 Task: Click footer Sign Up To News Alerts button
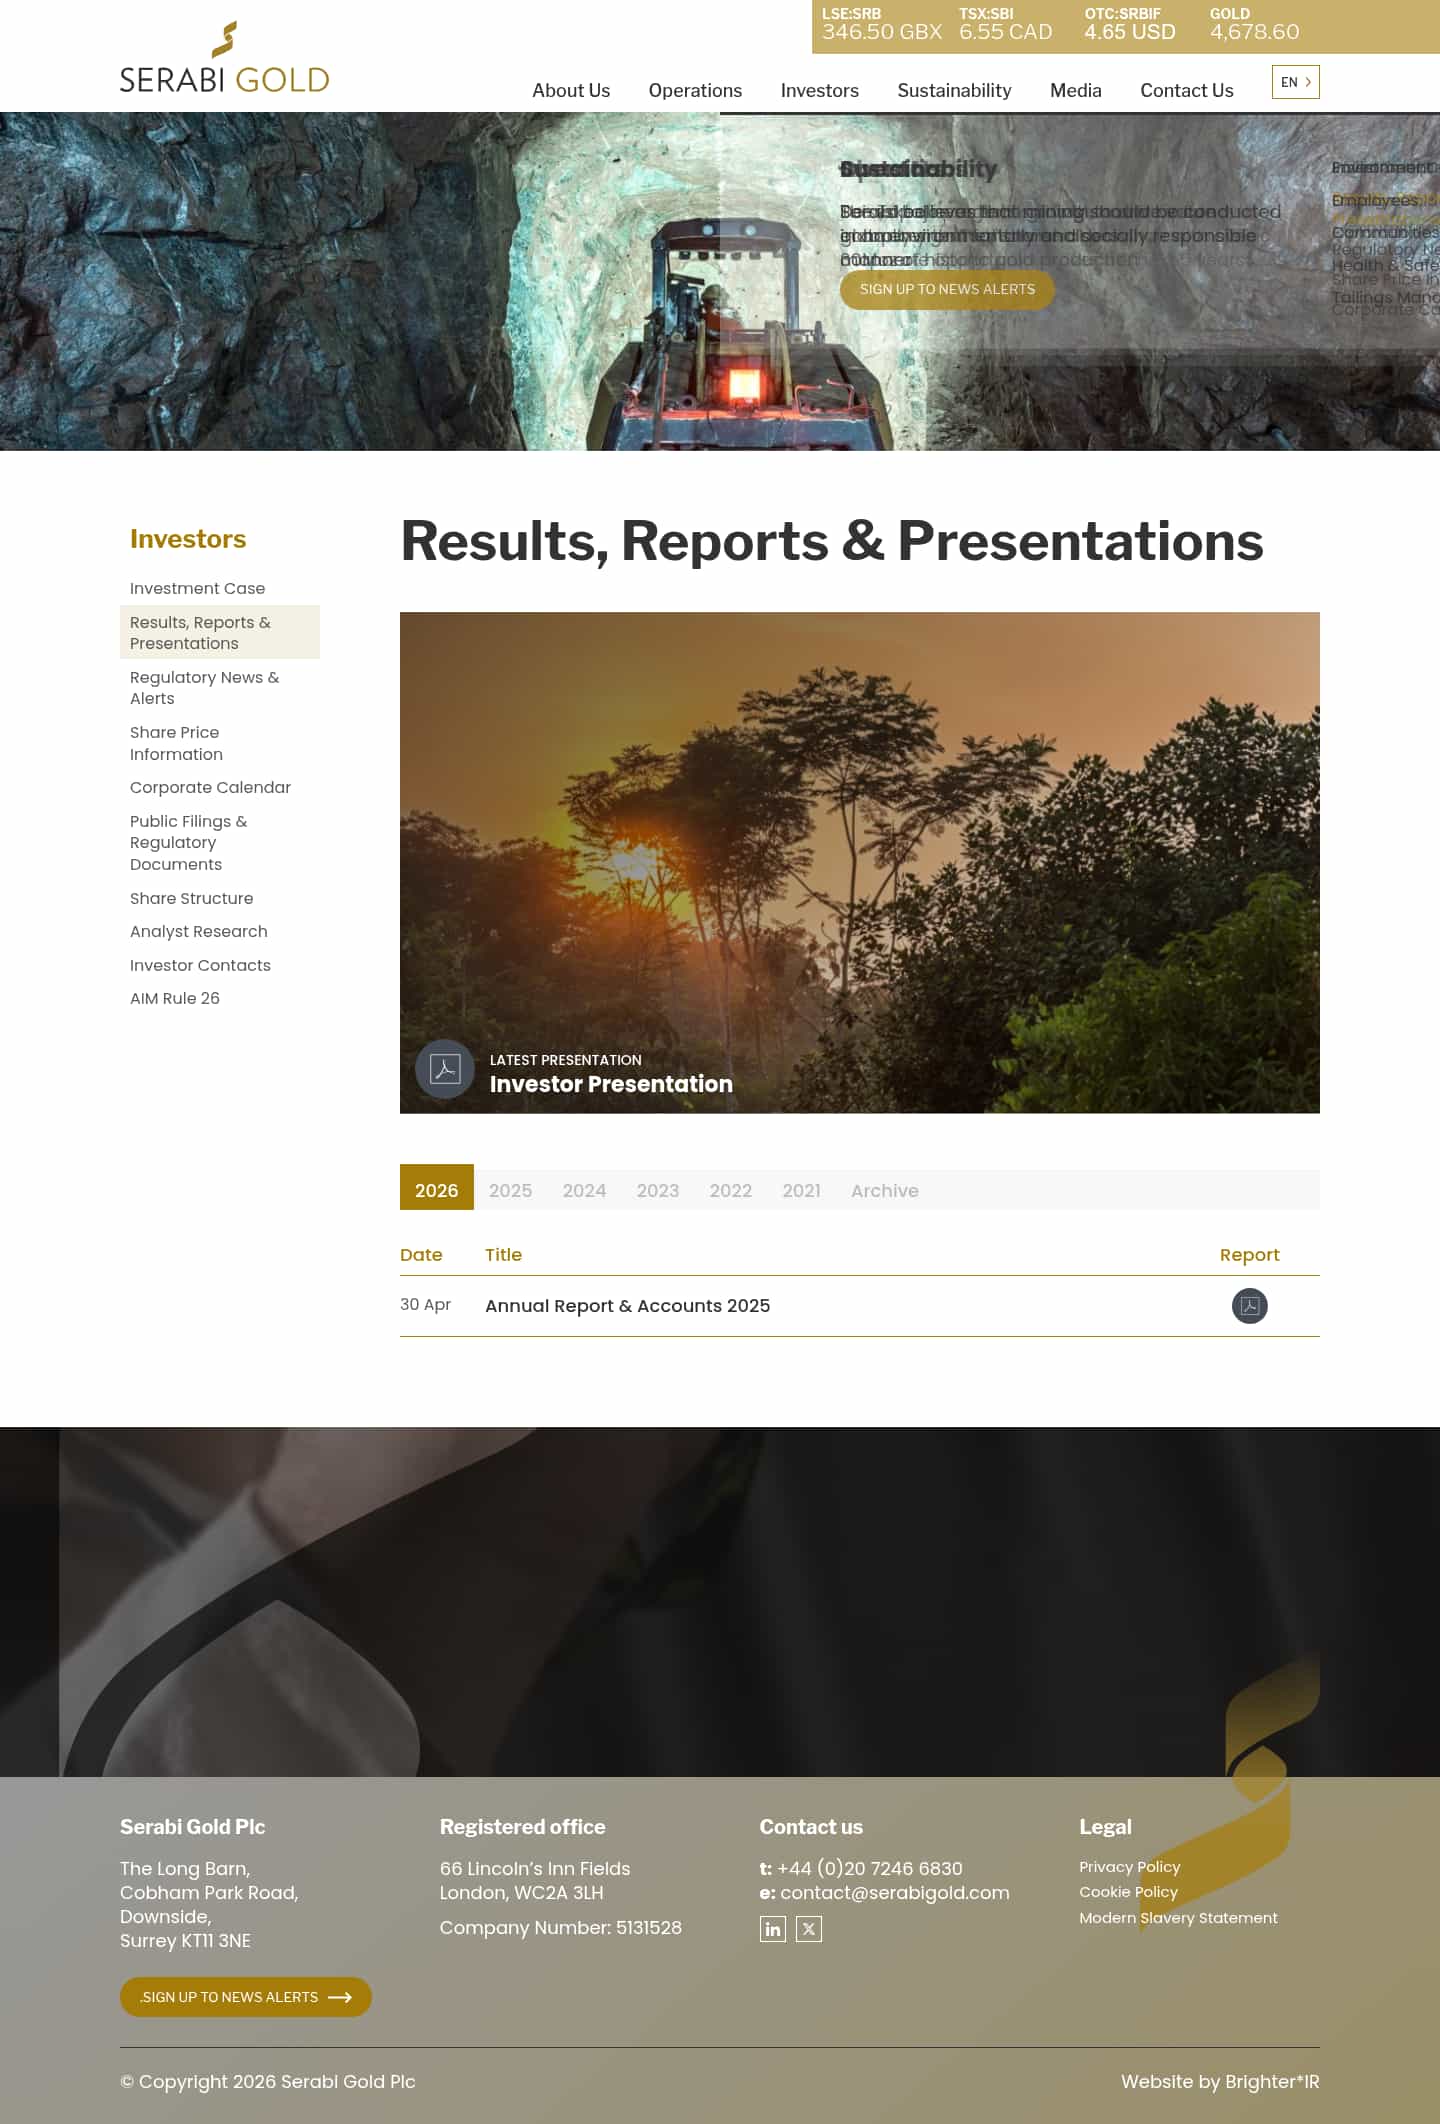[245, 1997]
